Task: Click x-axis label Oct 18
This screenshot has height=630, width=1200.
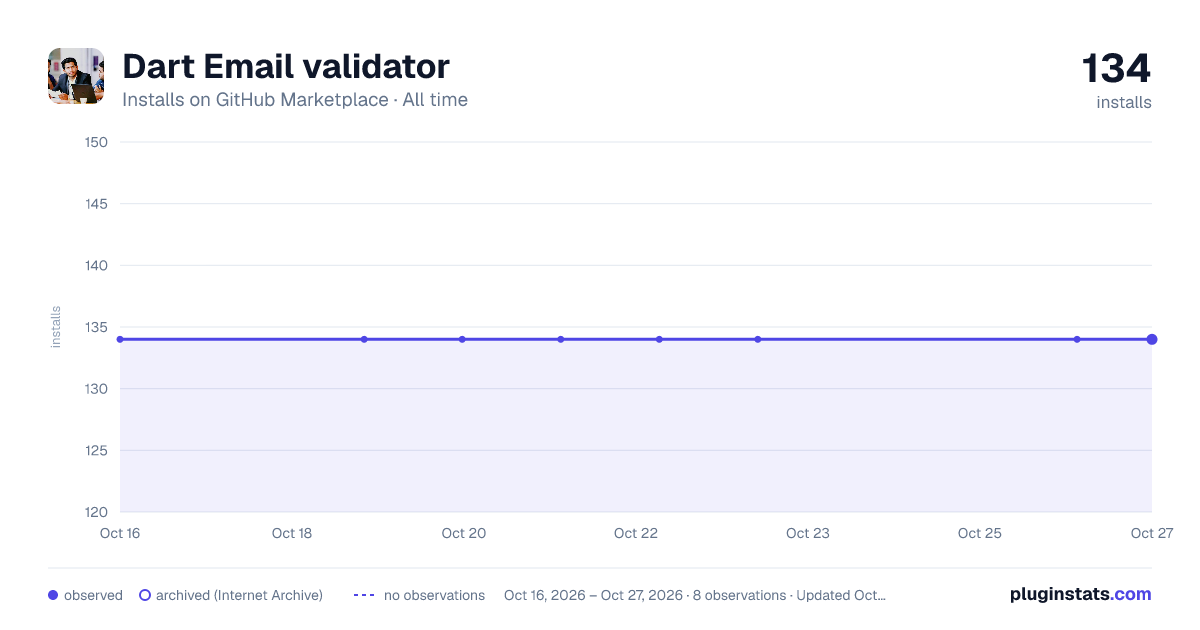Action: pyautogui.click(x=292, y=533)
